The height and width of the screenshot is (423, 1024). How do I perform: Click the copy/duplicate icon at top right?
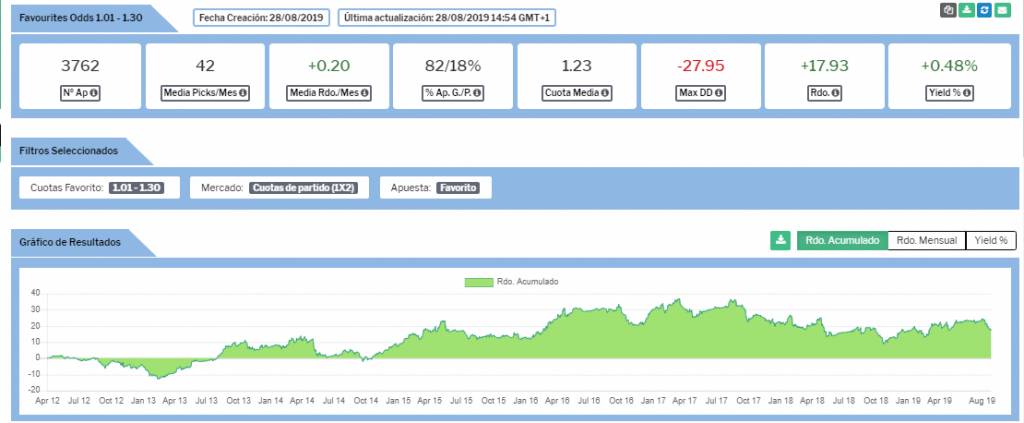[x=947, y=10]
